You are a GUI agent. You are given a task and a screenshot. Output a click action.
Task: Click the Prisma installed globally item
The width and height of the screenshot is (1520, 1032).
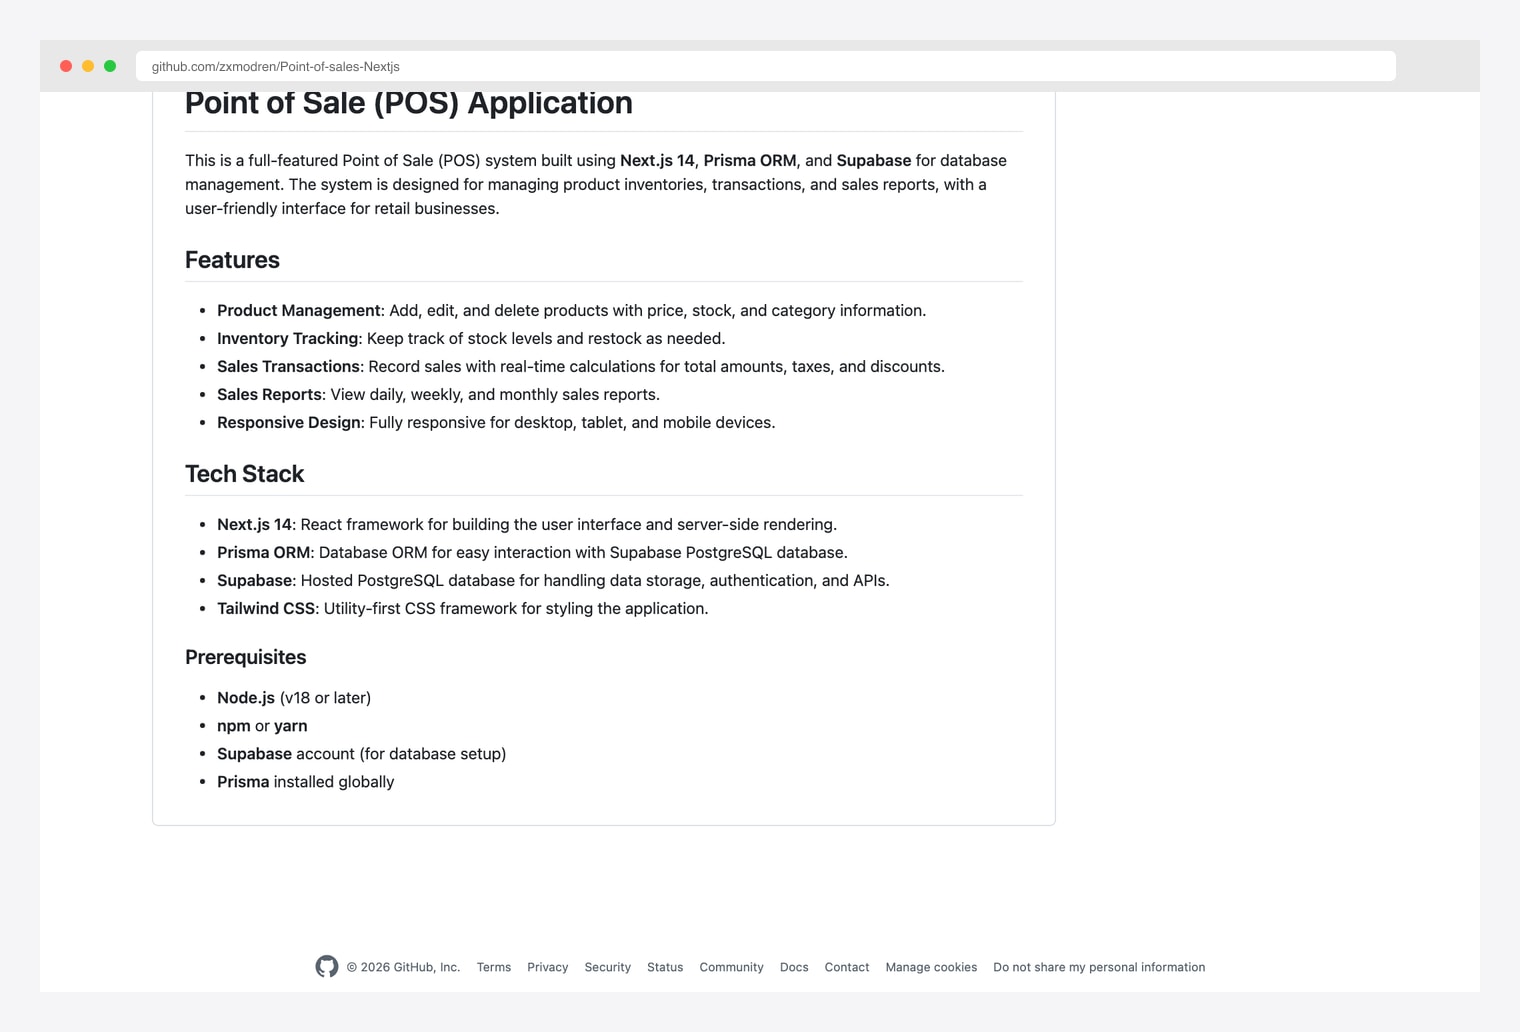(306, 782)
